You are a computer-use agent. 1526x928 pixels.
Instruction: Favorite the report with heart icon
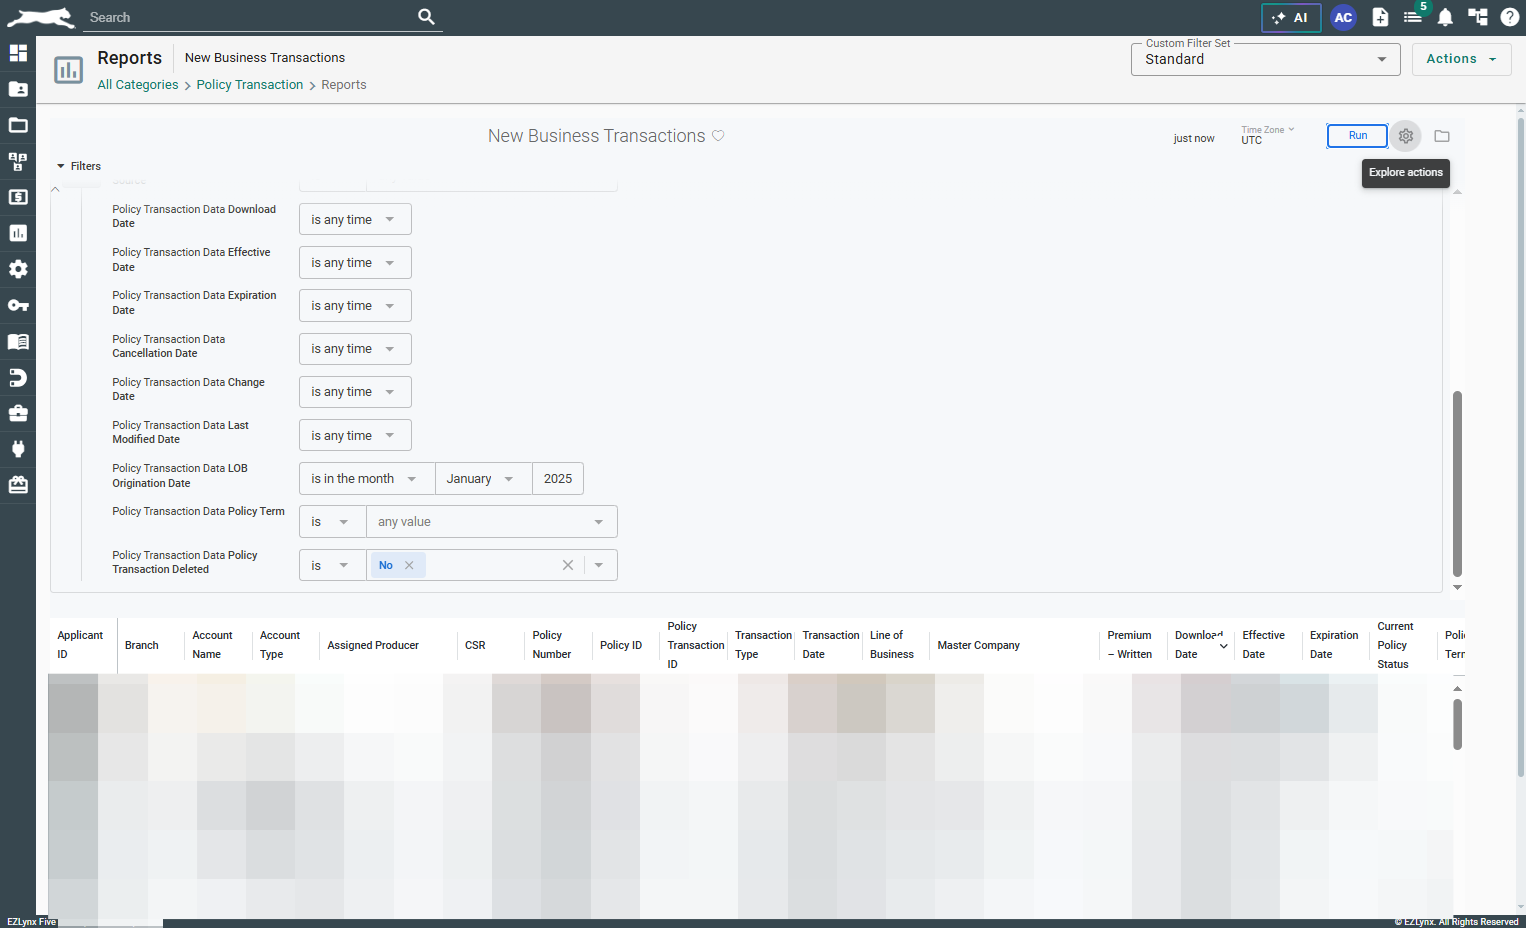pos(718,136)
